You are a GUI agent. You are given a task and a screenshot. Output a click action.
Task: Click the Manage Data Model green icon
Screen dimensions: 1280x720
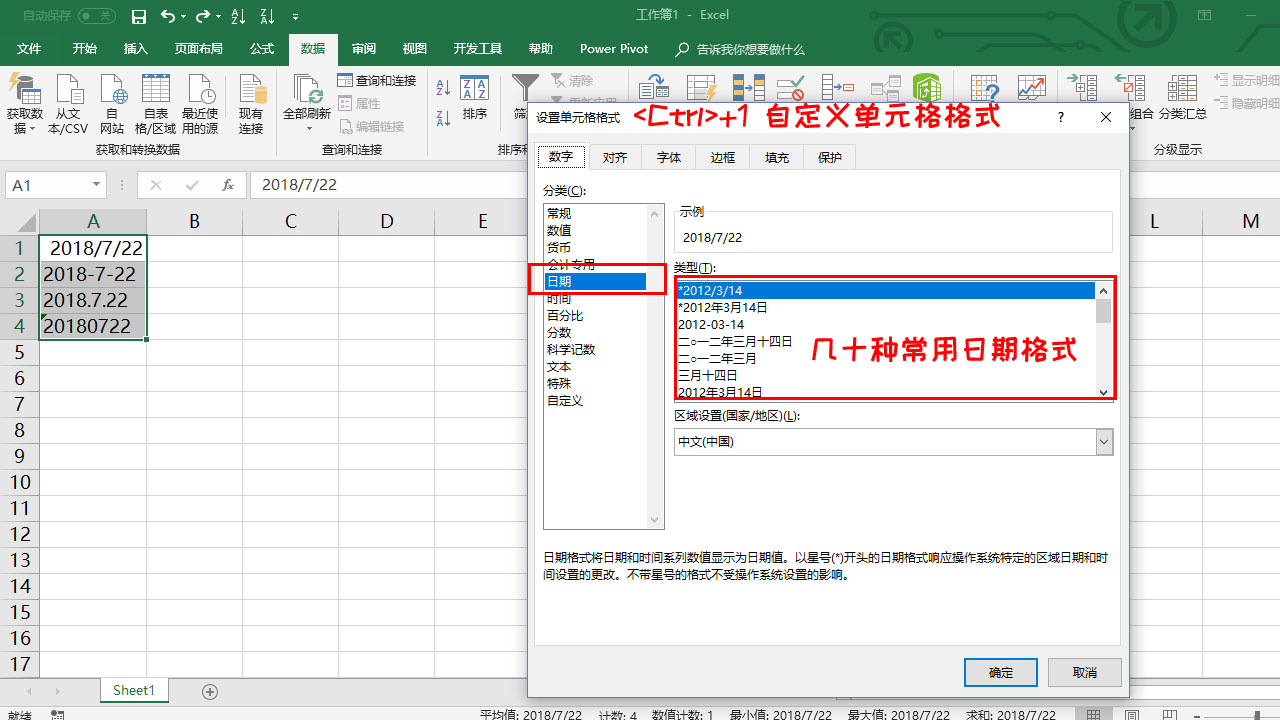coord(926,89)
